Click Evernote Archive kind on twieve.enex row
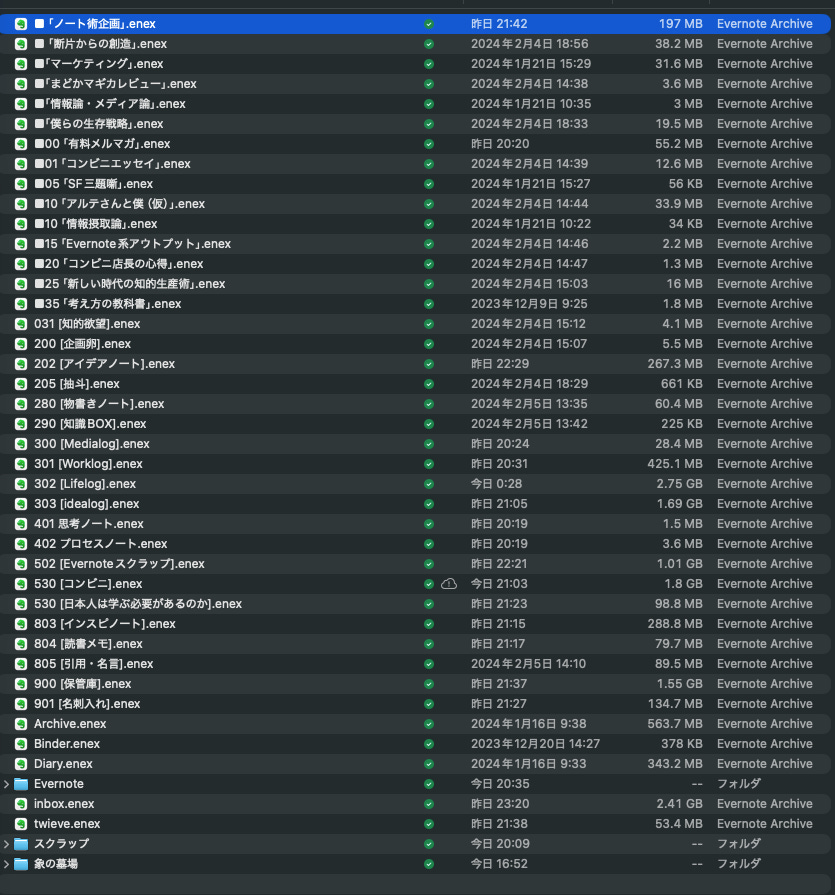The width and height of the screenshot is (835, 895). (x=765, y=824)
